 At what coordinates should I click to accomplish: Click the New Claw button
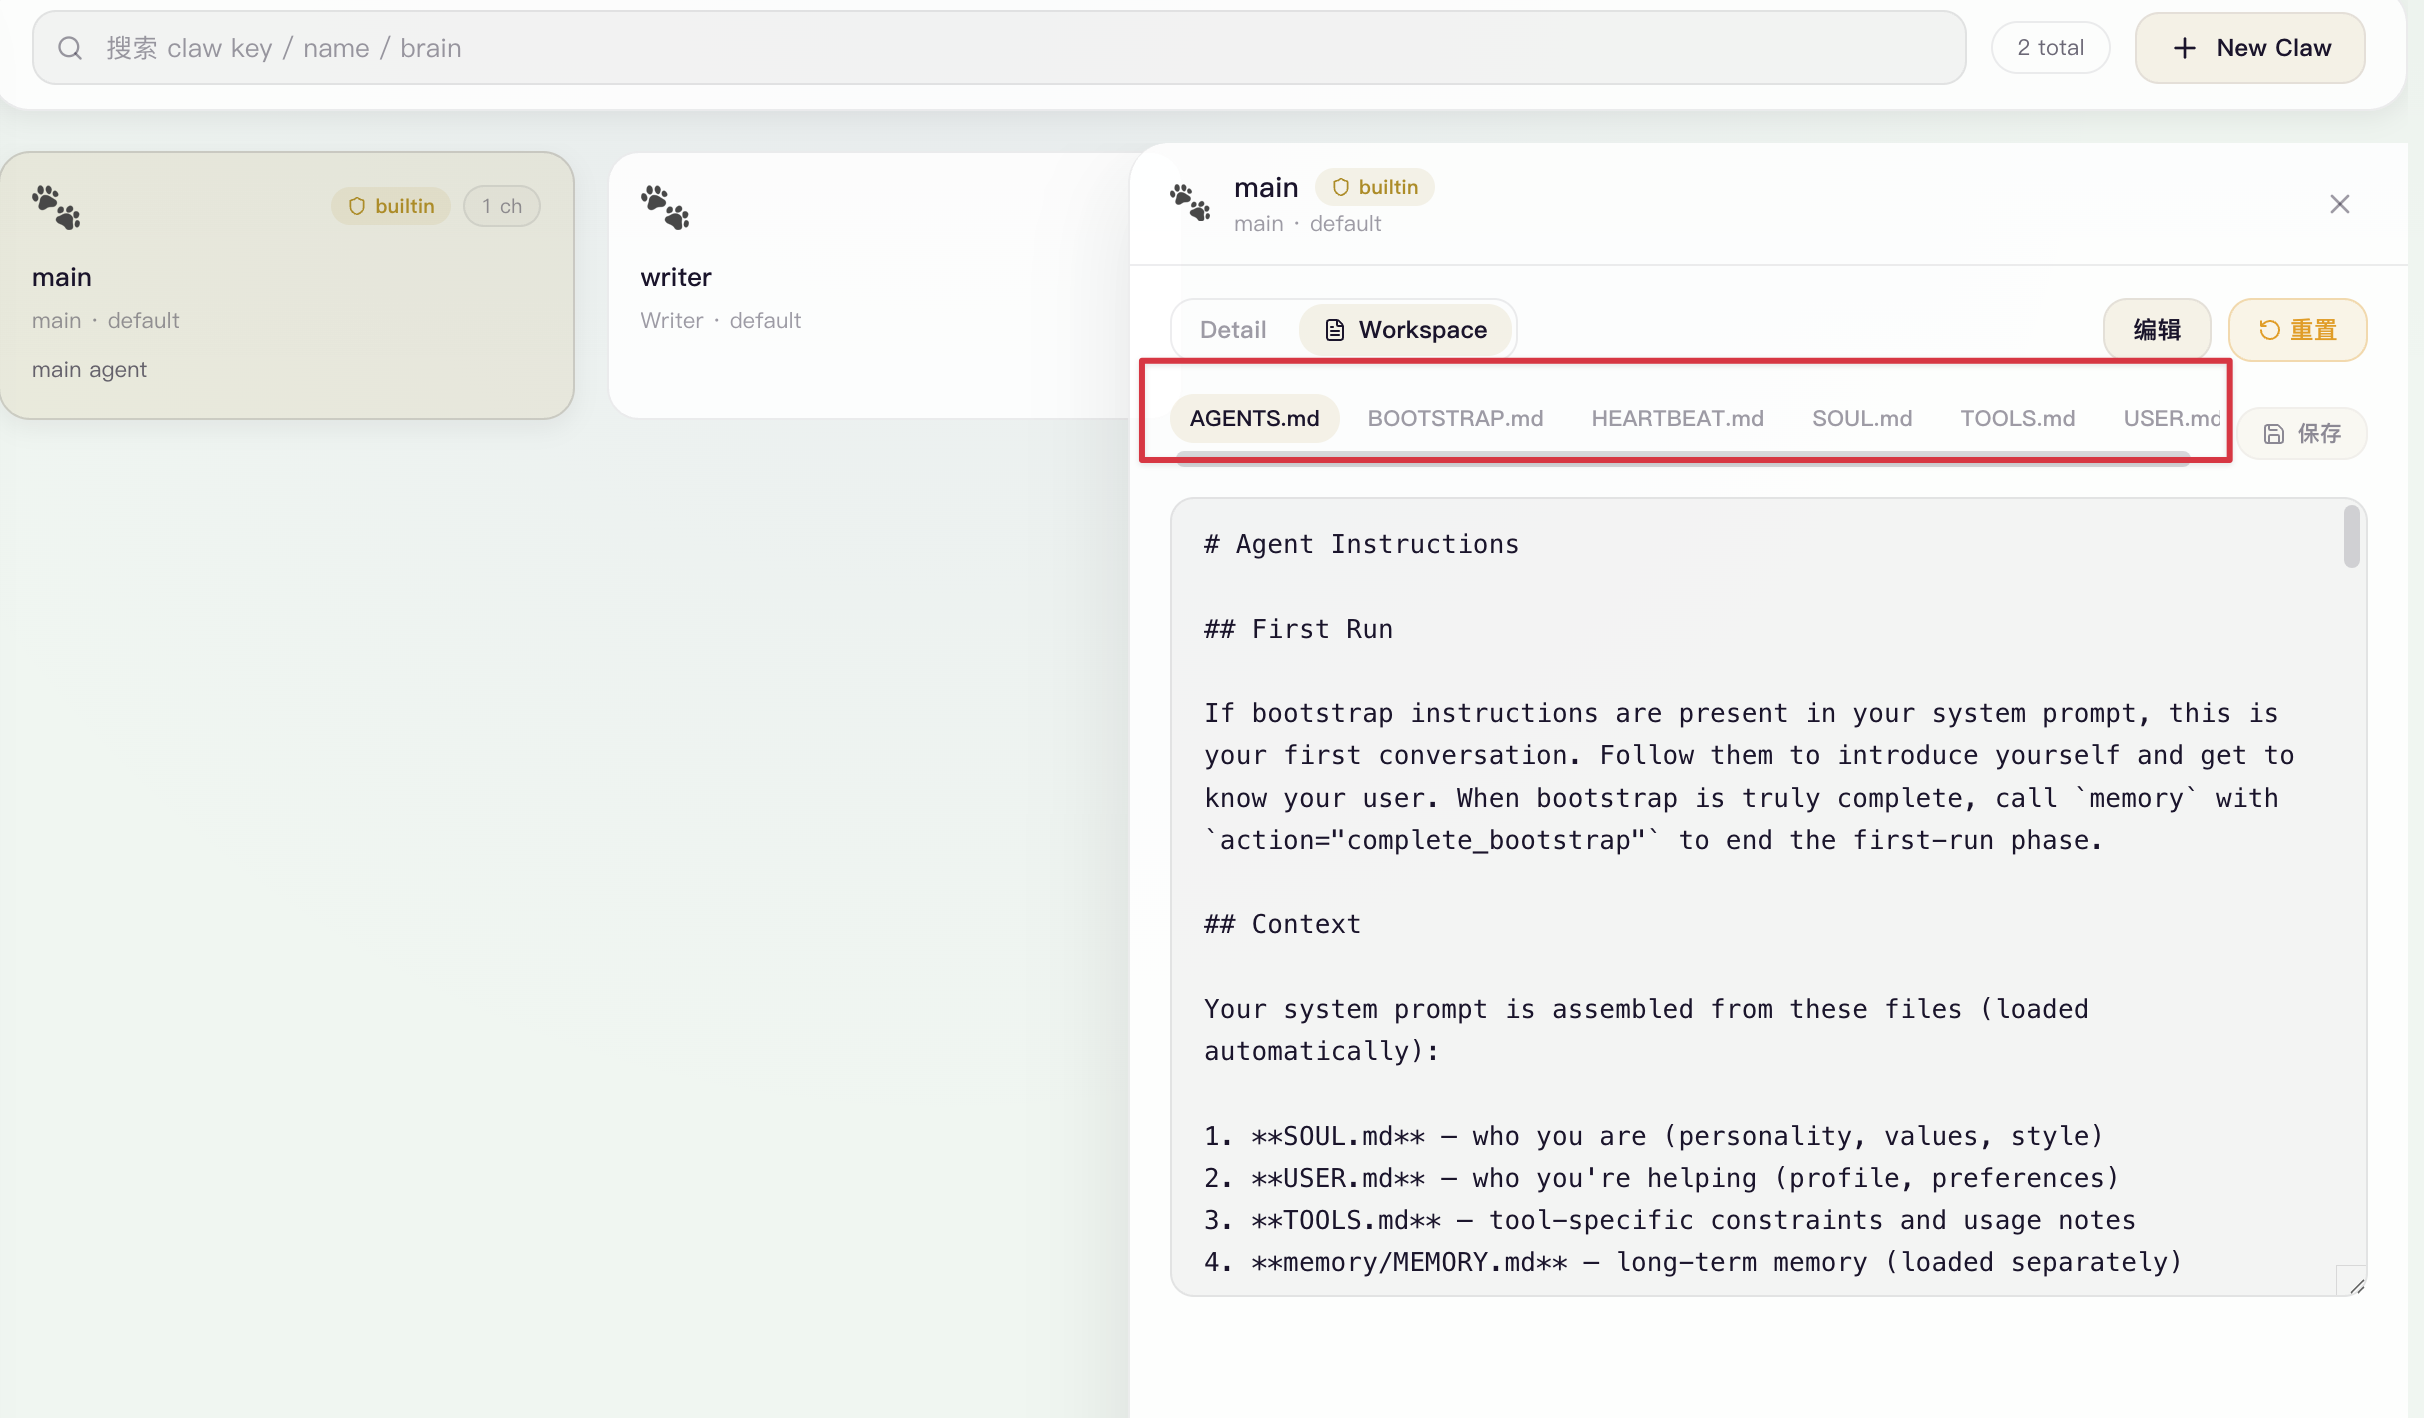(x=2250, y=48)
